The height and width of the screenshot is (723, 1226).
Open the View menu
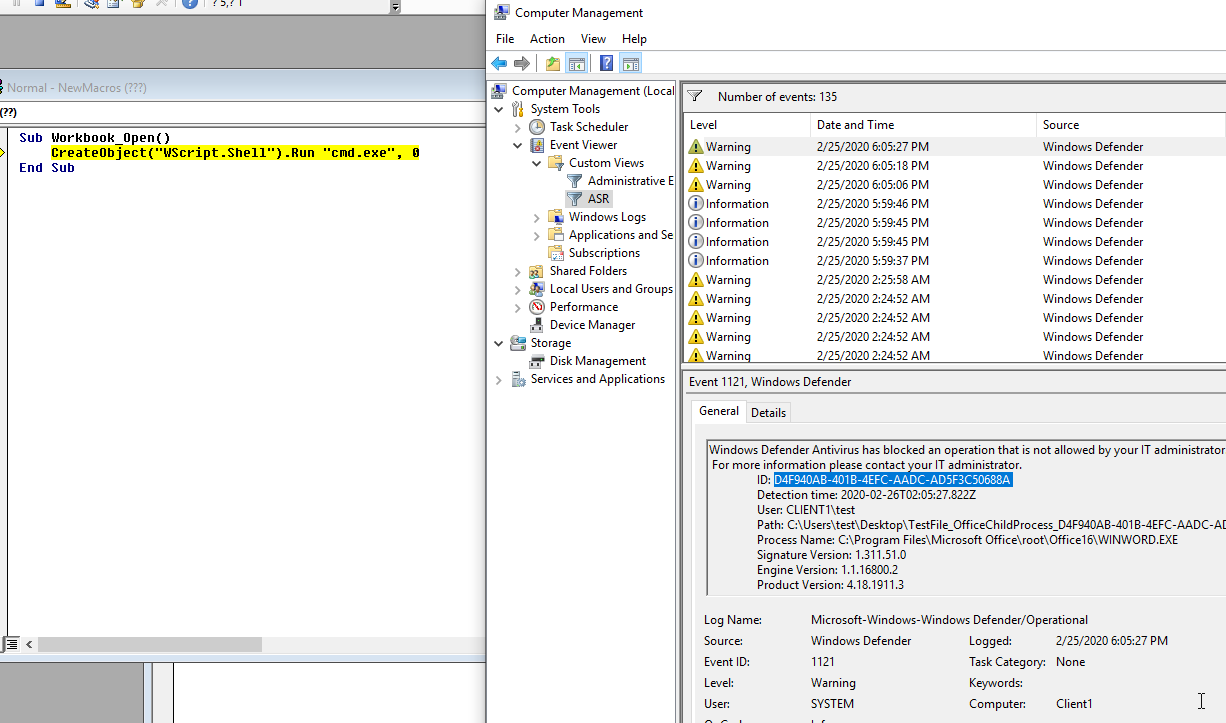[x=593, y=39]
